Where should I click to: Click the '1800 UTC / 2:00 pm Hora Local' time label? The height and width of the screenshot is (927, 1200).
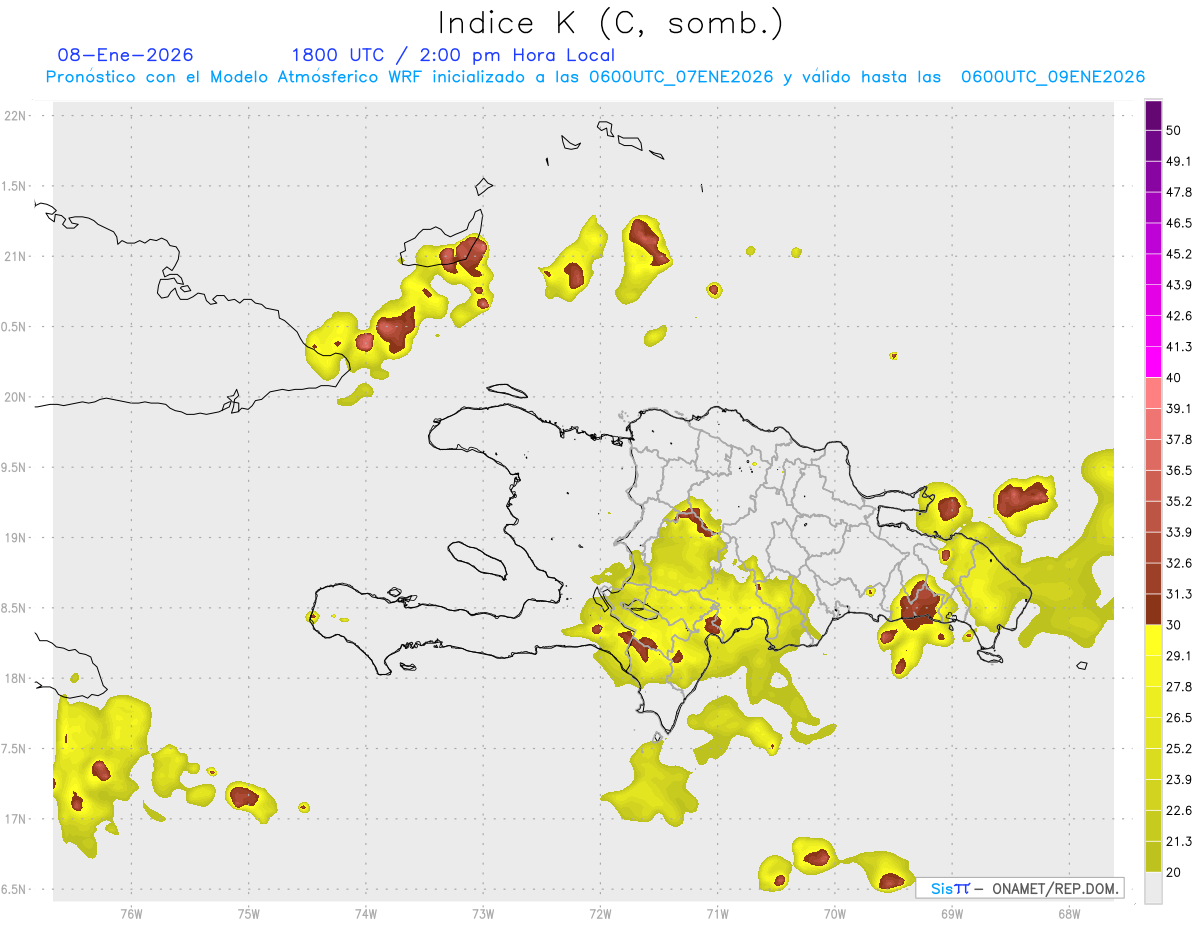[x=453, y=55]
